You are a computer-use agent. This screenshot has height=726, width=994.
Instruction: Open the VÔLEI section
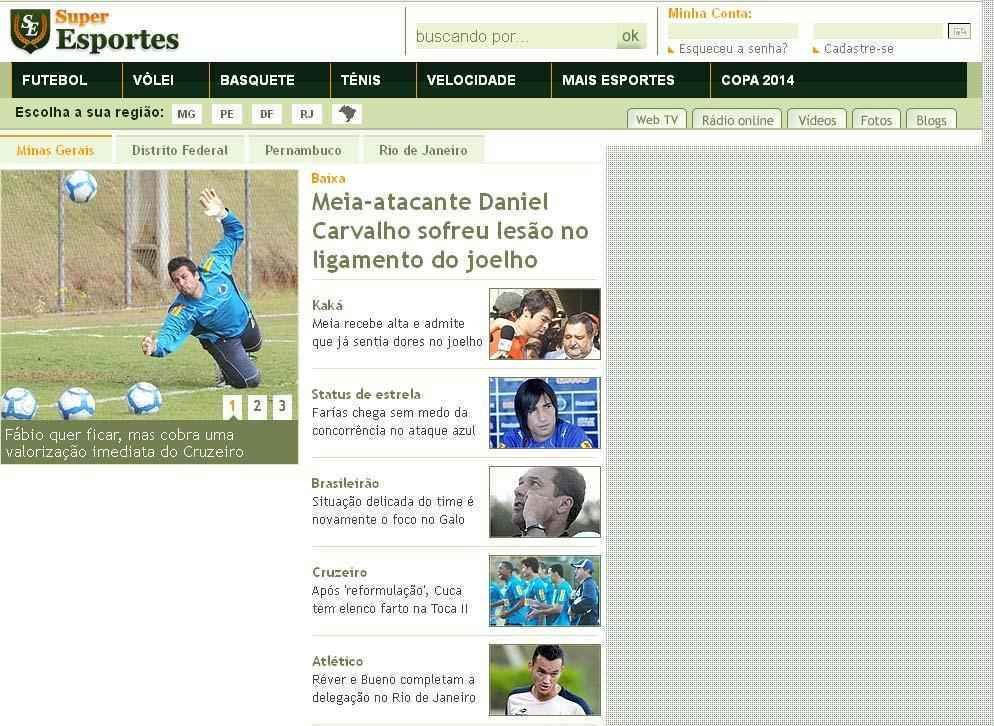click(x=152, y=80)
